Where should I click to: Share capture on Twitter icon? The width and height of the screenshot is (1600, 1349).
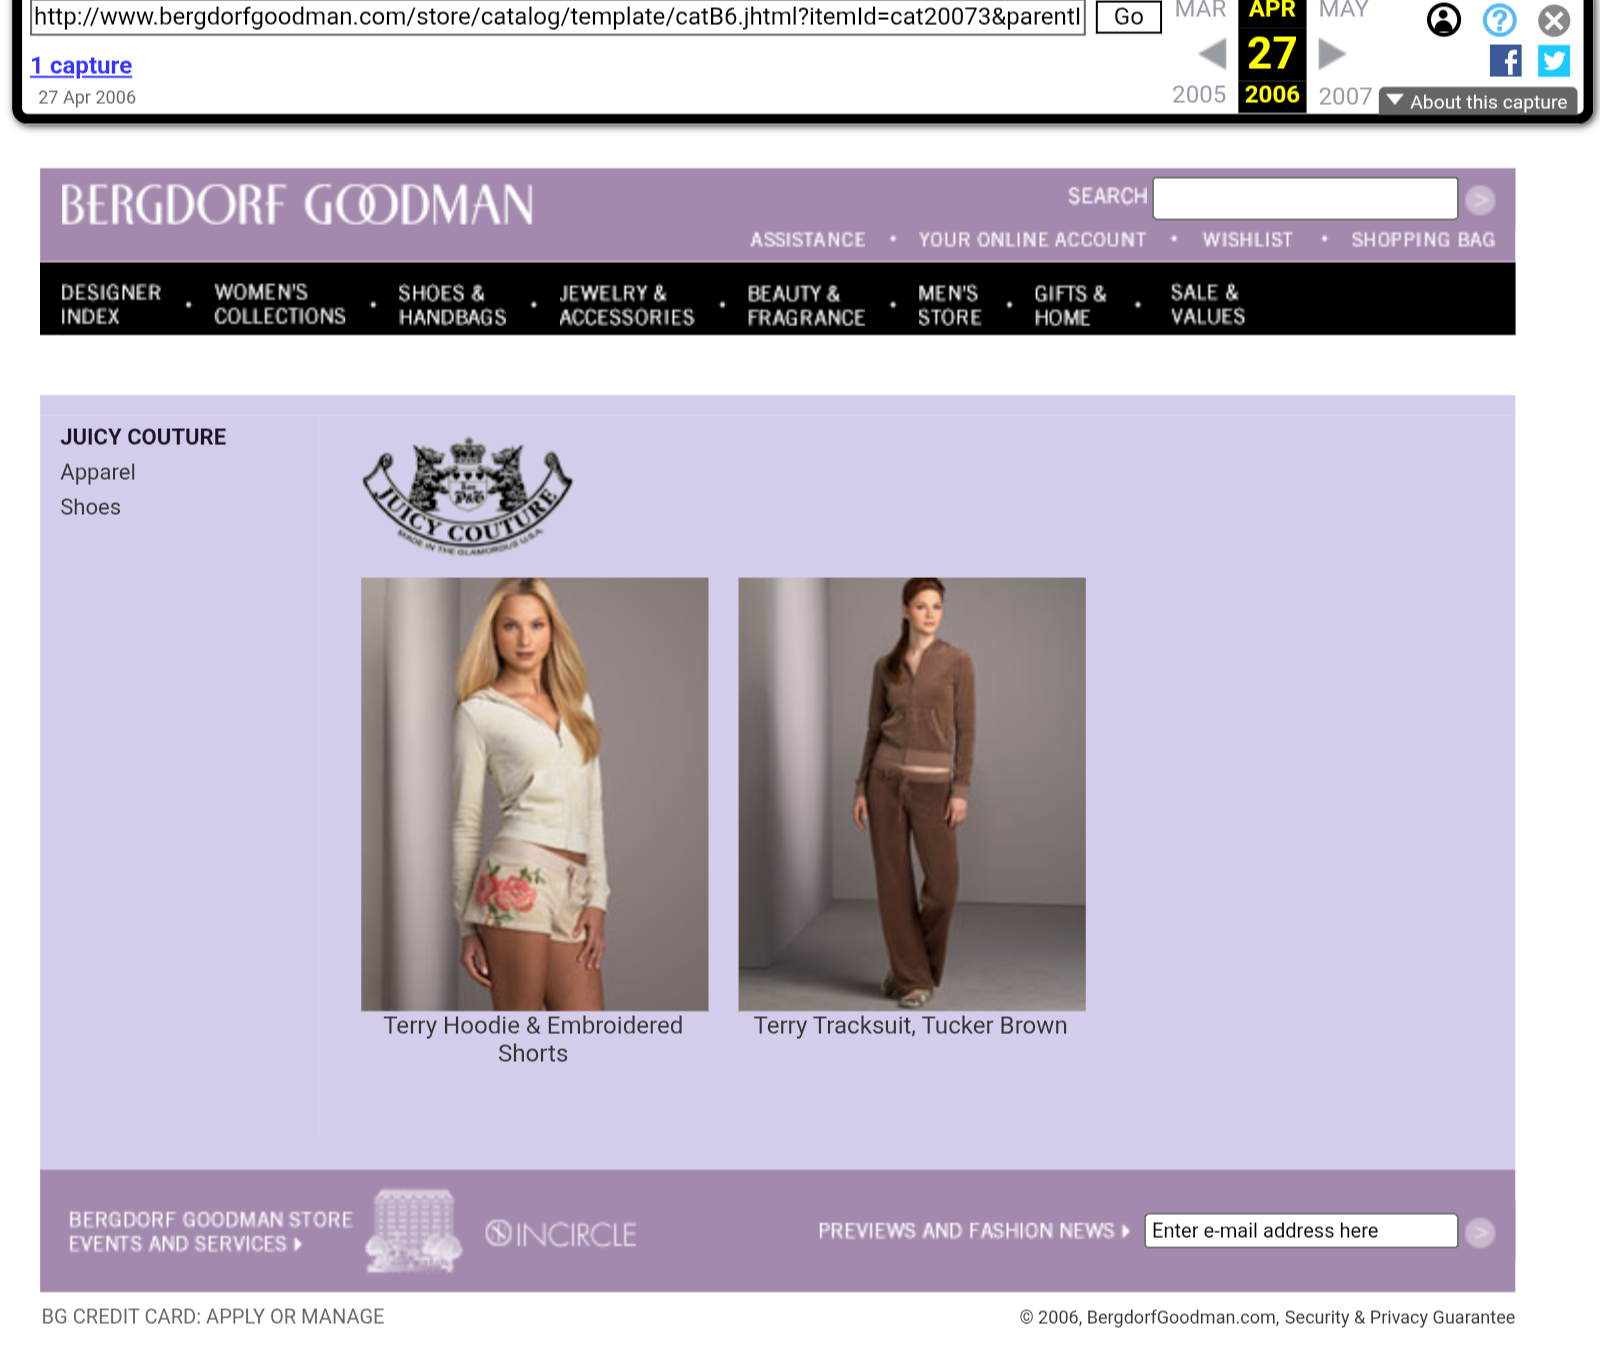(1553, 61)
